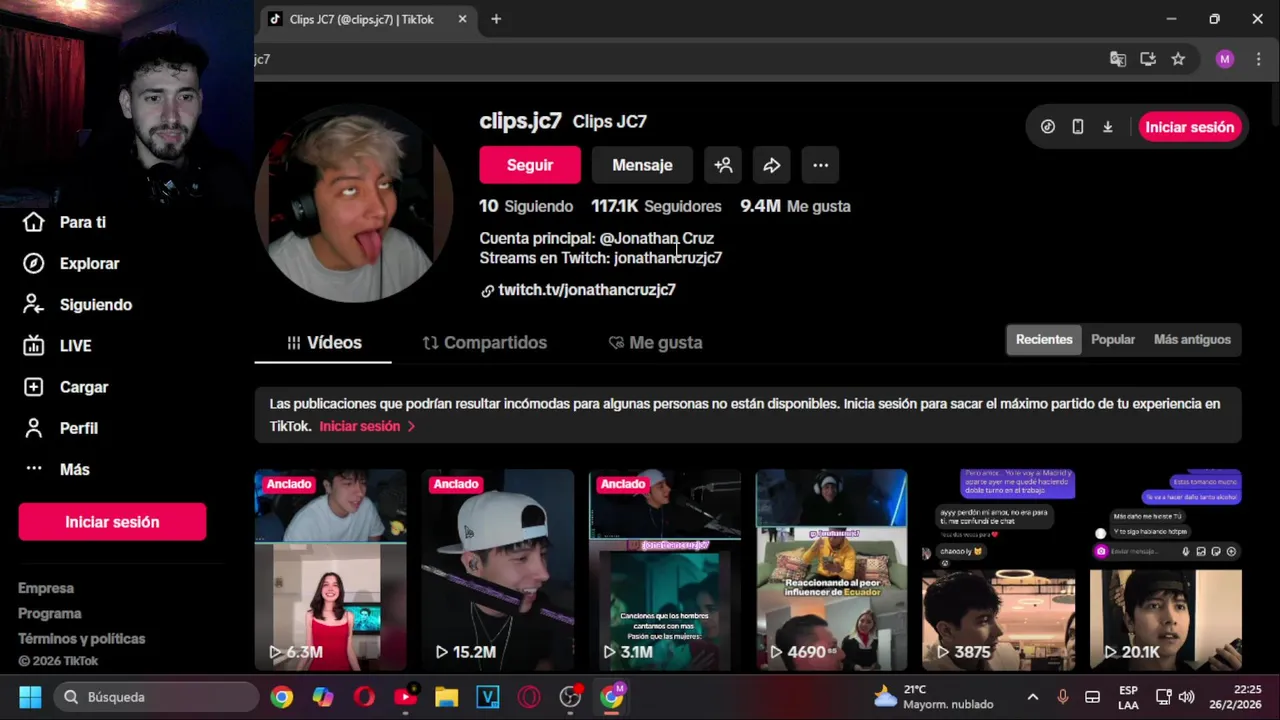Click the Mensaje button
This screenshot has width=1280, height=720.
tap(642, 165)
